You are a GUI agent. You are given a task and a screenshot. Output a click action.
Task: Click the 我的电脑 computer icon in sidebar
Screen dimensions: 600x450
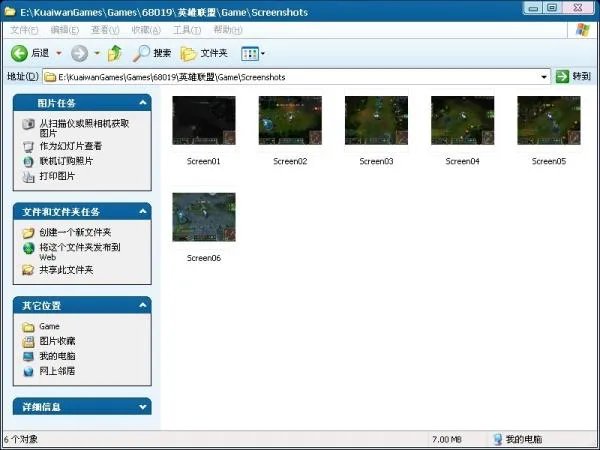tap(28, 357)
